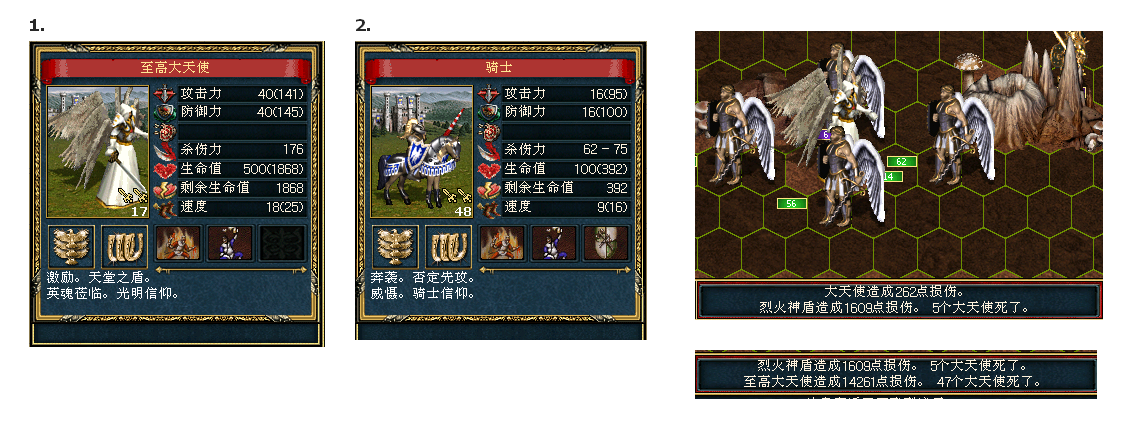Screen dimensions: 1134x430
Task: Click the right ability scroll arrow in 骑士 panel
Action: [627, 270]
